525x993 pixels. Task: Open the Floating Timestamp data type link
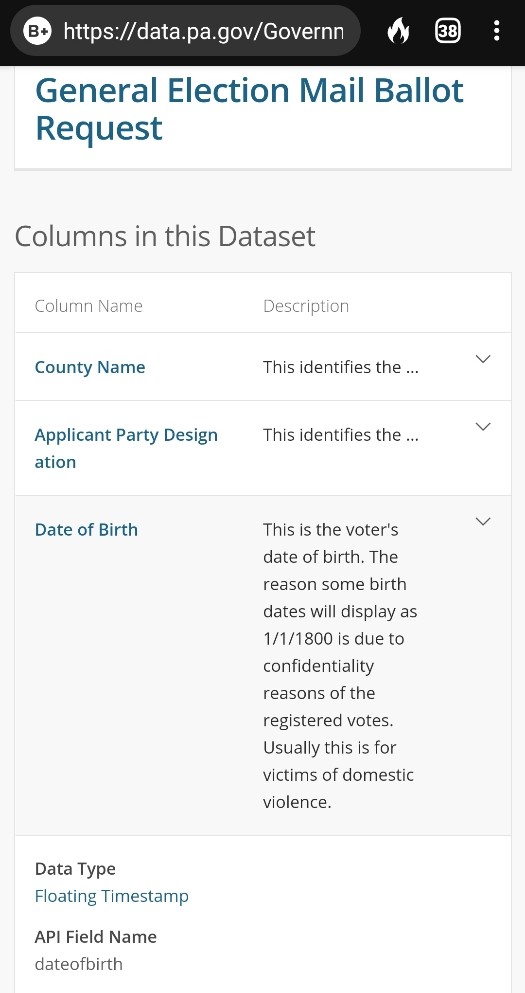tap(111, 896)
